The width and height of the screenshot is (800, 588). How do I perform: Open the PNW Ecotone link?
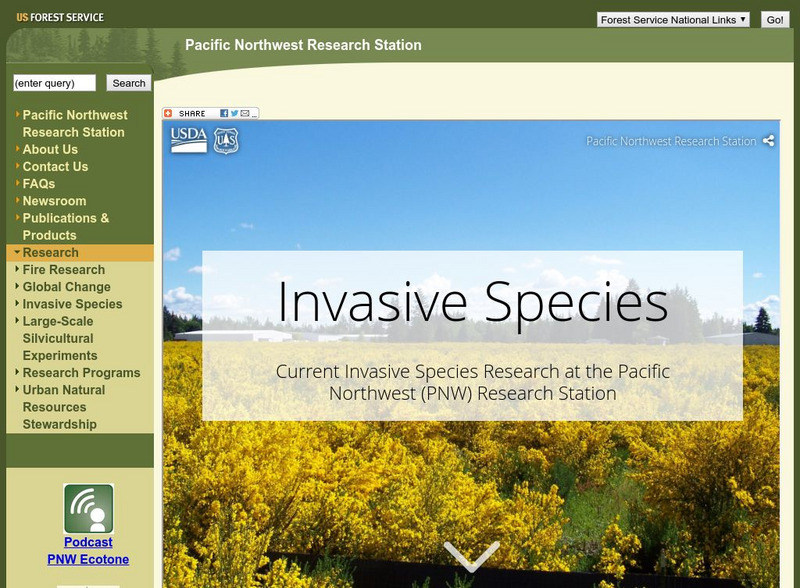click(x=88, y=559)
